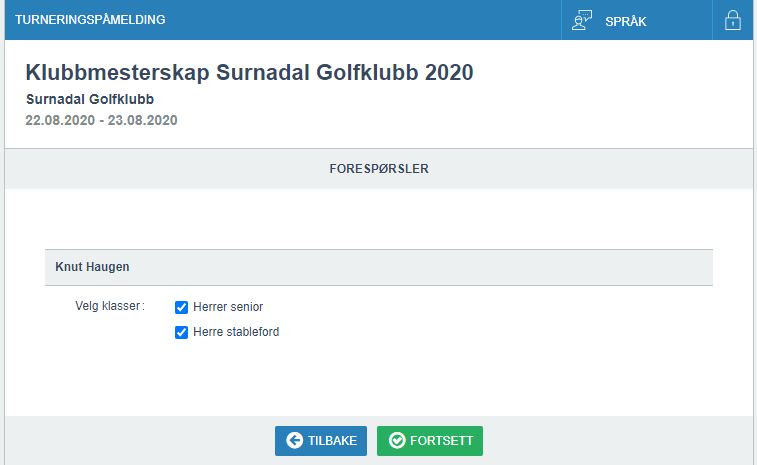Click the Surnadal Golfklubb club name
757x465 pixels.
[x=90, y=100]
